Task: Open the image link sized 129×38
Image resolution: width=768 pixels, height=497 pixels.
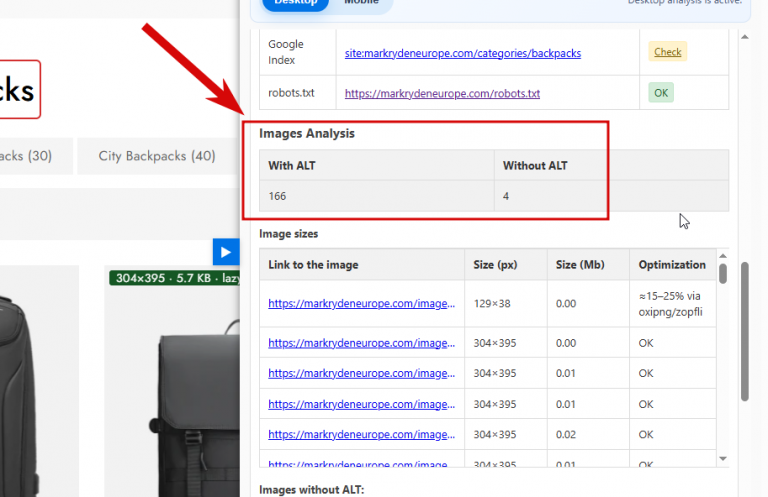Action: (361, 304)
